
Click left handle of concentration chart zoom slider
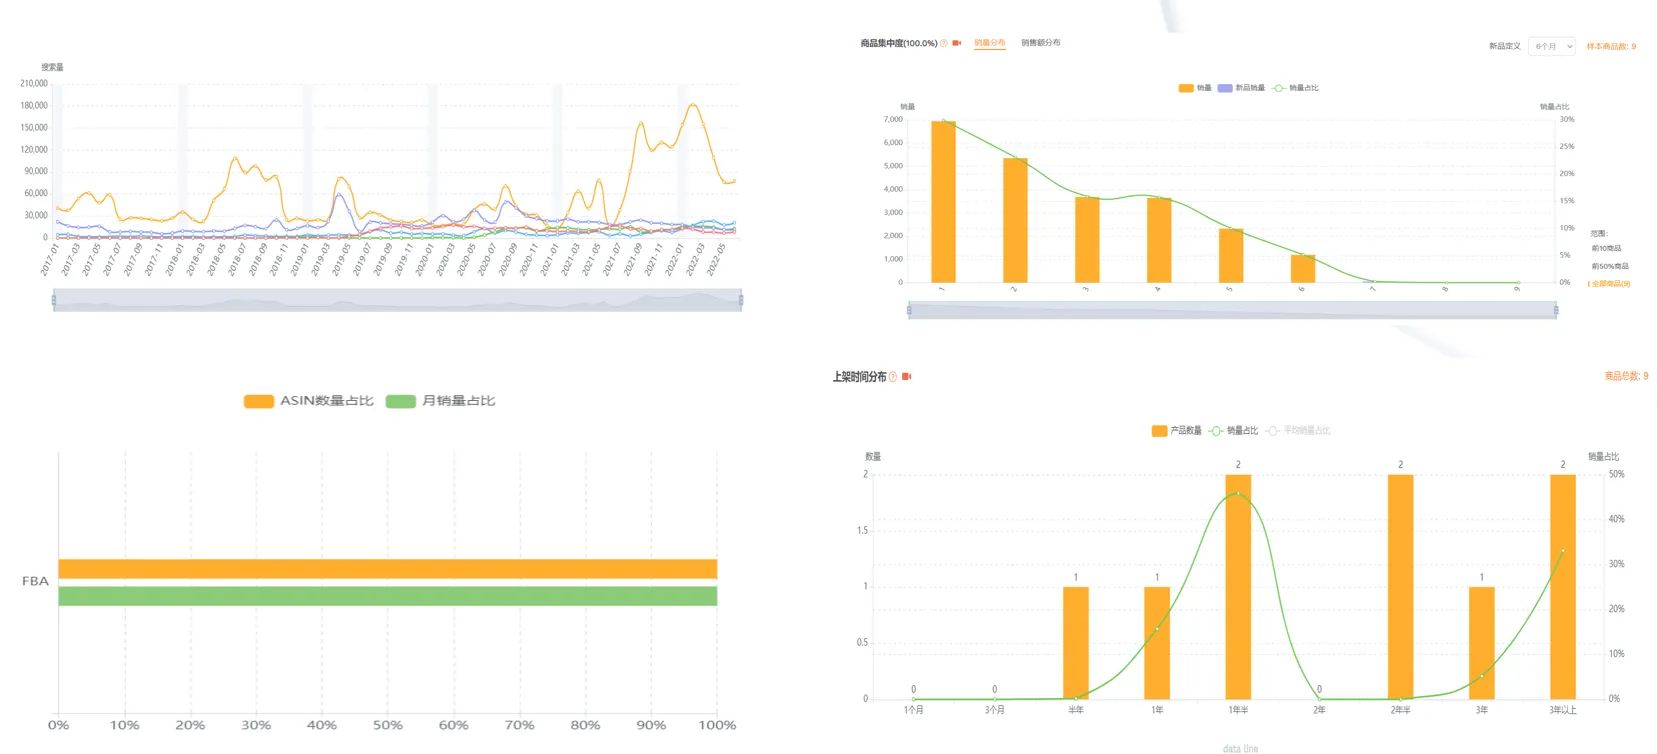(909, 311)
